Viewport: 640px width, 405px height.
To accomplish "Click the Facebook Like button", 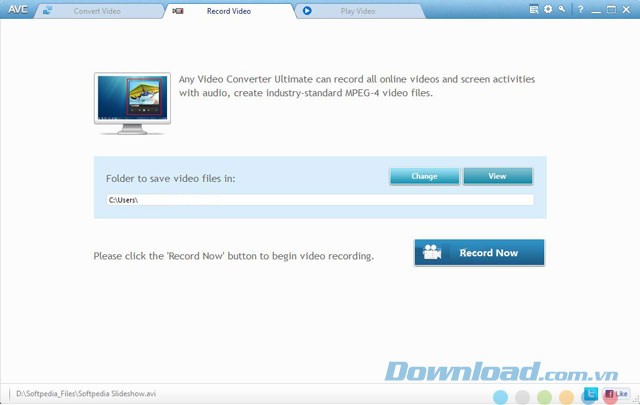I will pos(616,394).
